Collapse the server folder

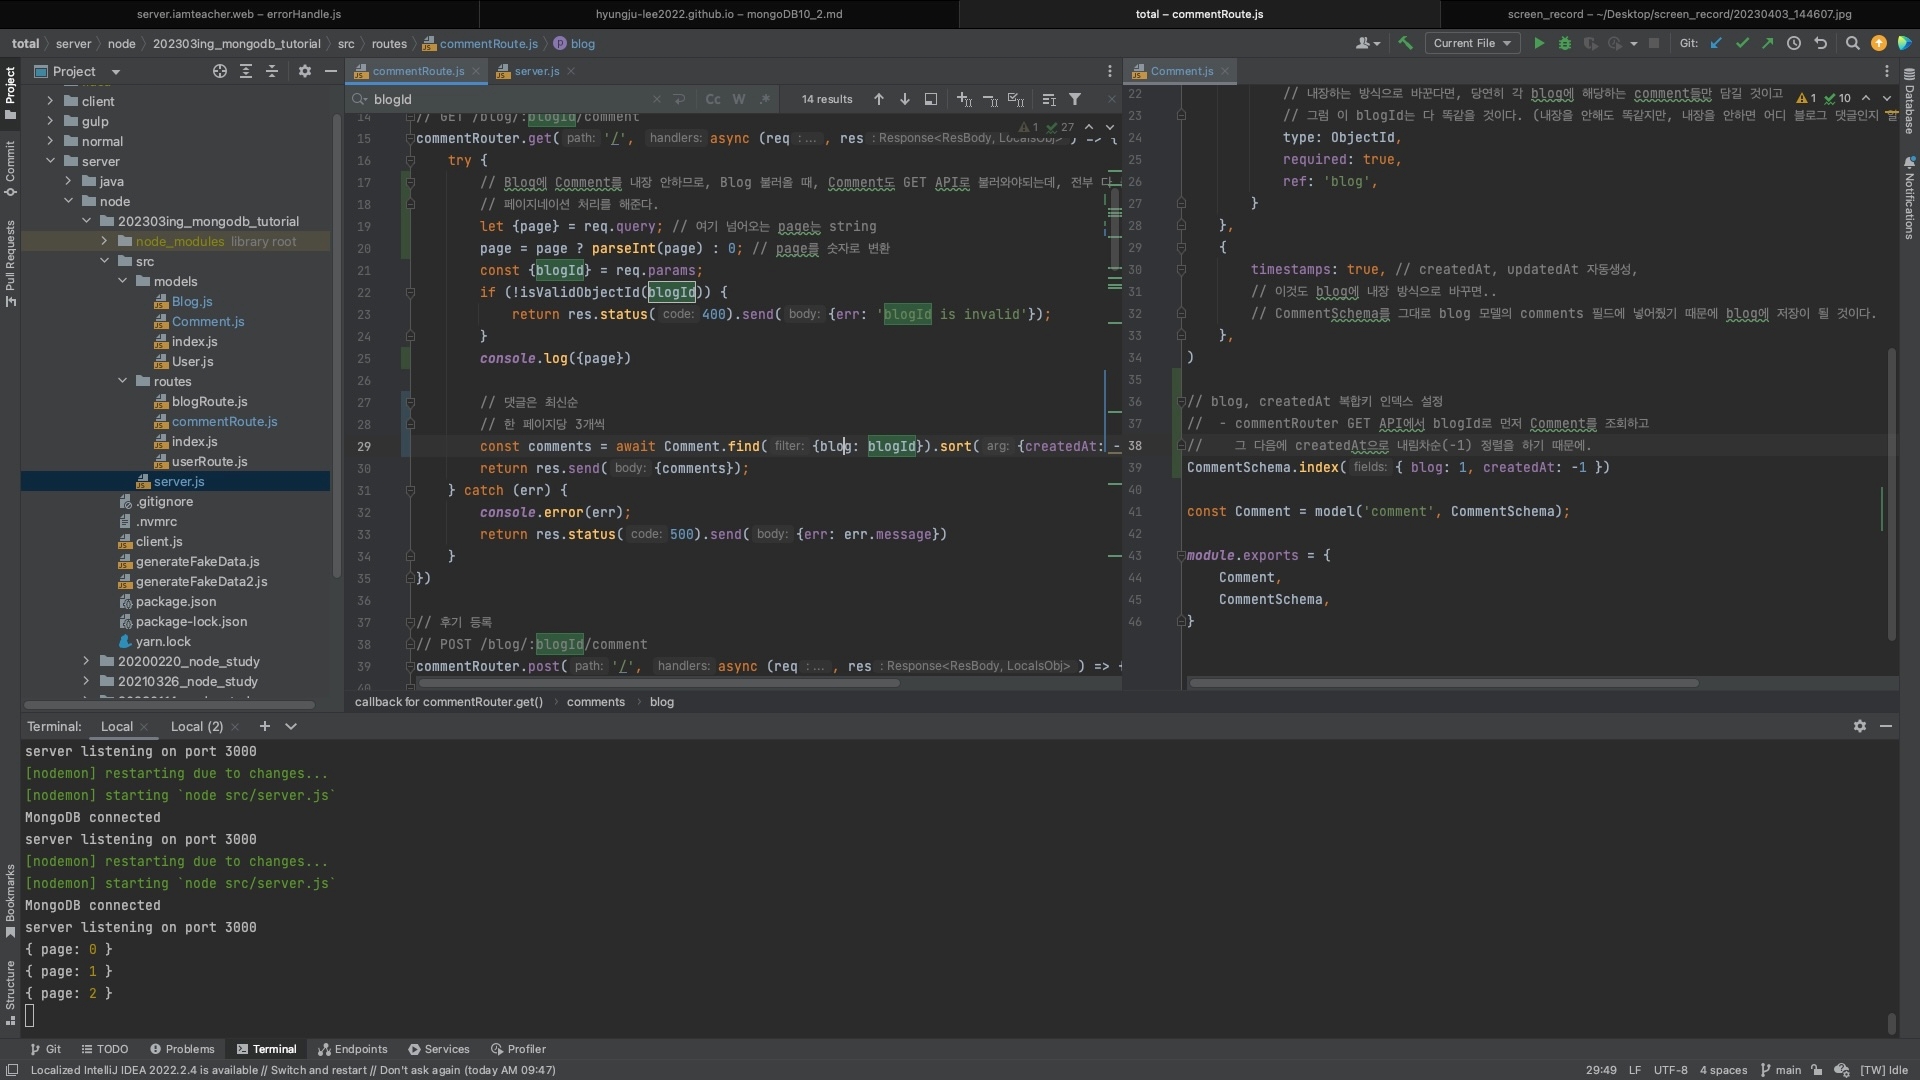(50, 161)
